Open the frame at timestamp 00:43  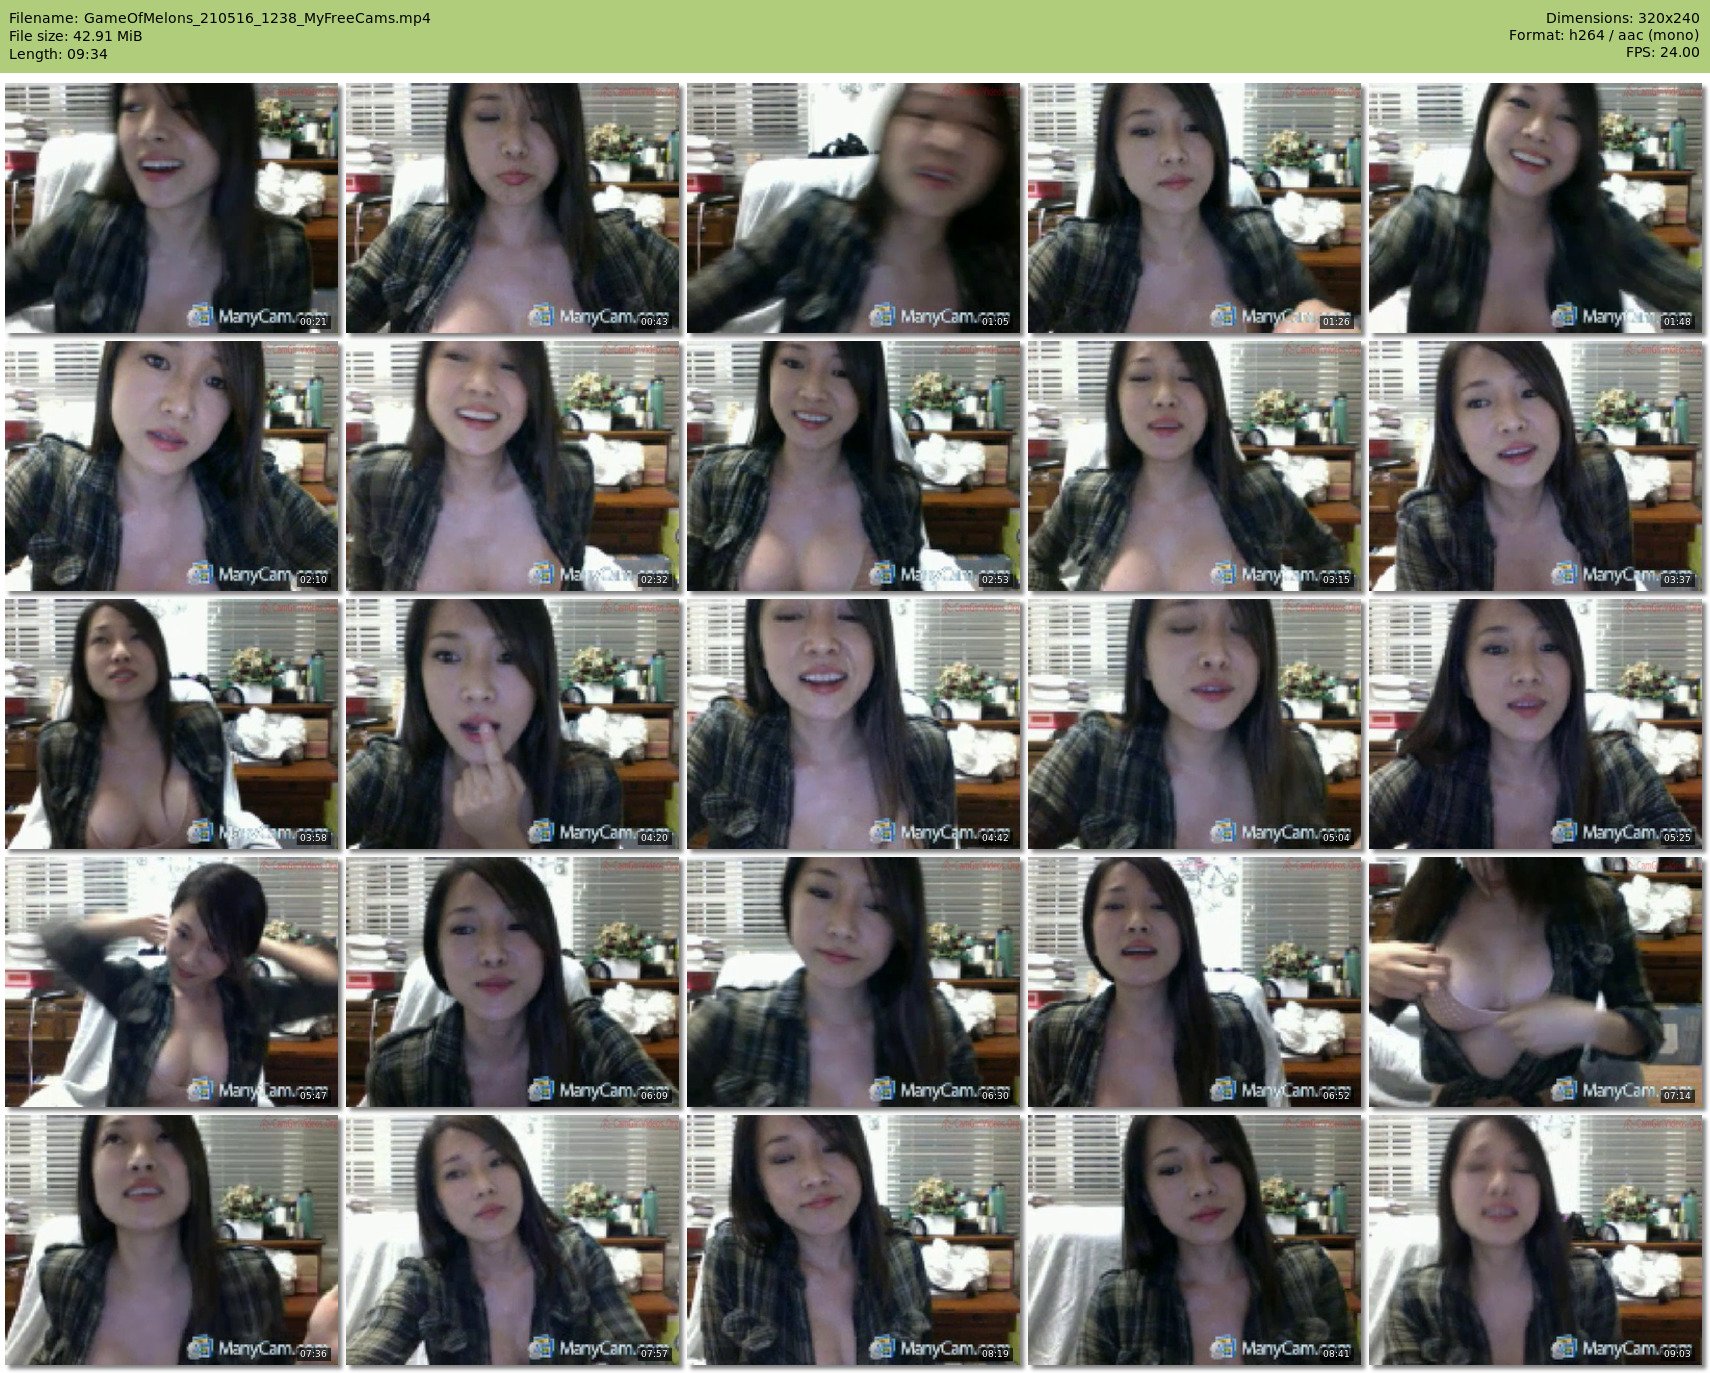click(513, 208)
